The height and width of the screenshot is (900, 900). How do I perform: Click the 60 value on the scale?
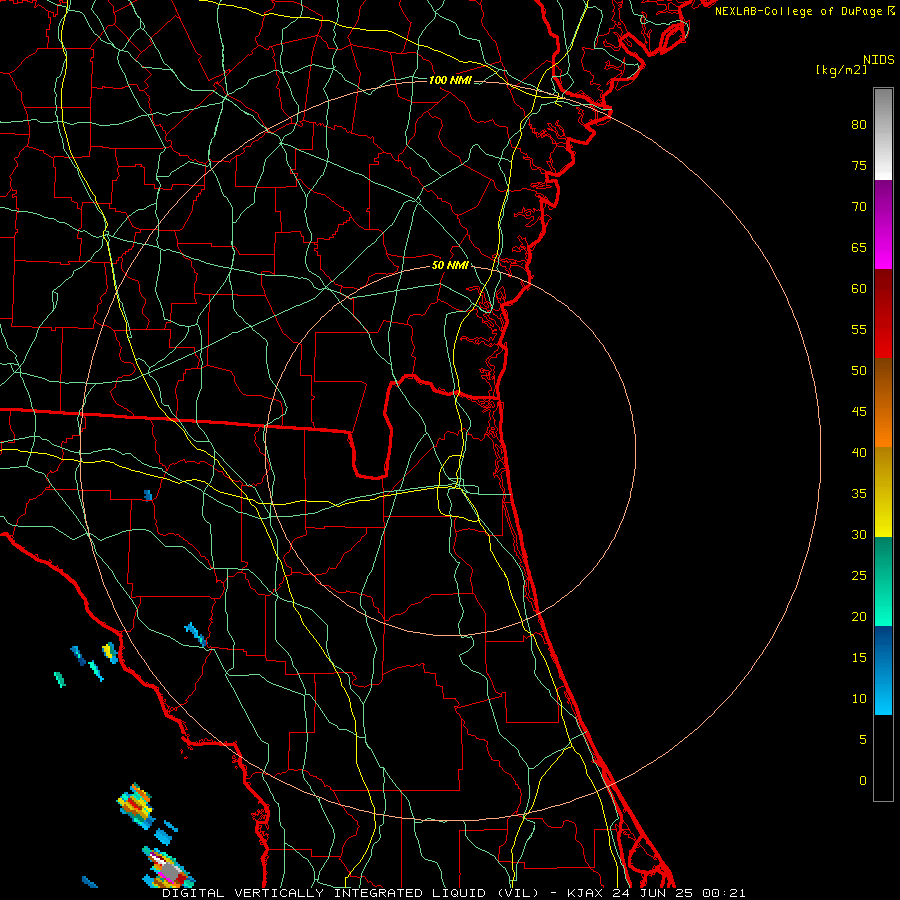point(859,289)
